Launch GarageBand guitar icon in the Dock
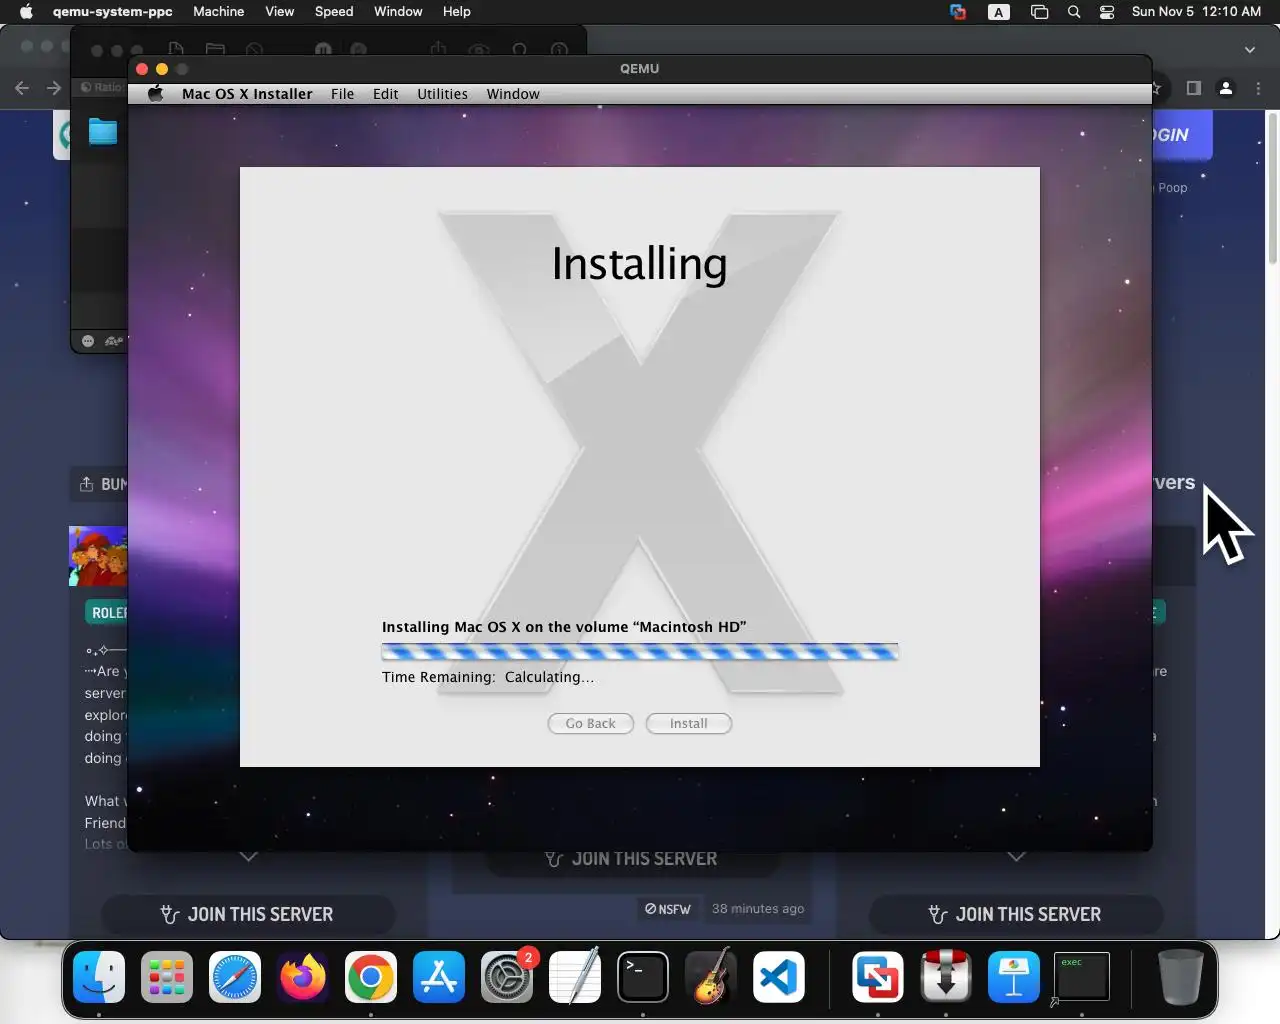 [711, 976]
